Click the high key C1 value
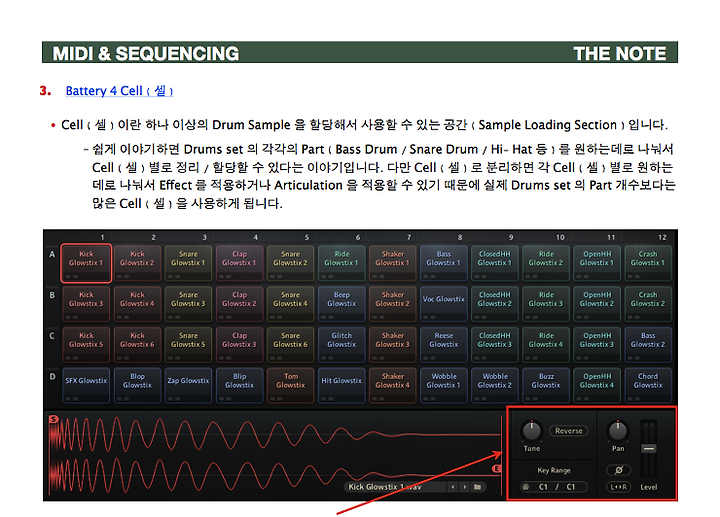This screenshot has height=517, width=720. pos(571,487)
